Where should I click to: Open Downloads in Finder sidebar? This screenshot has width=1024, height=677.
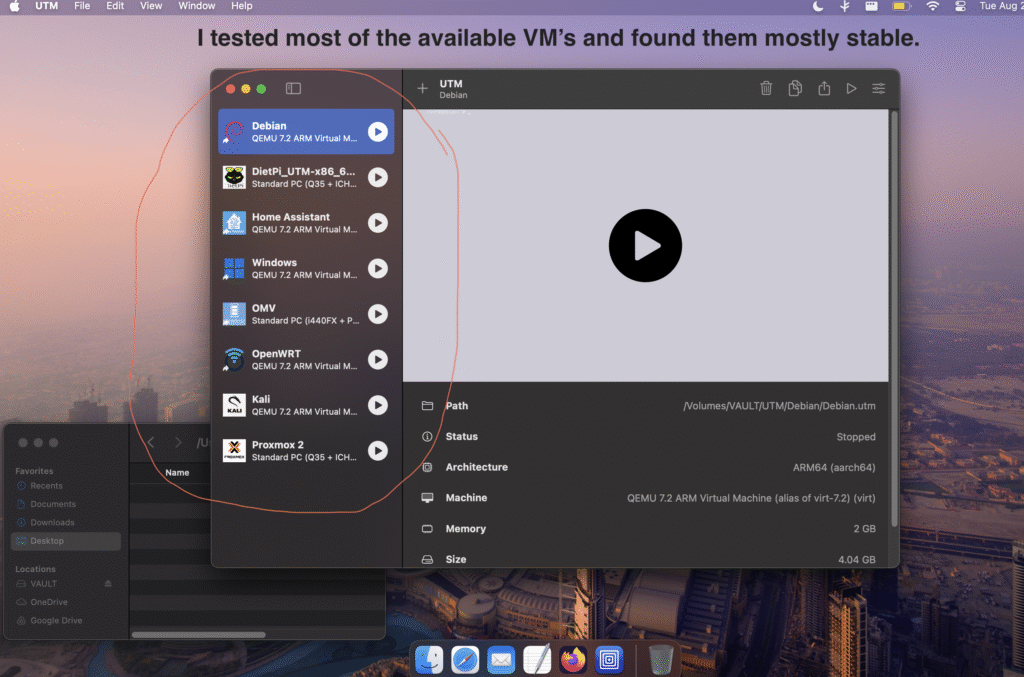pos(52,522)
